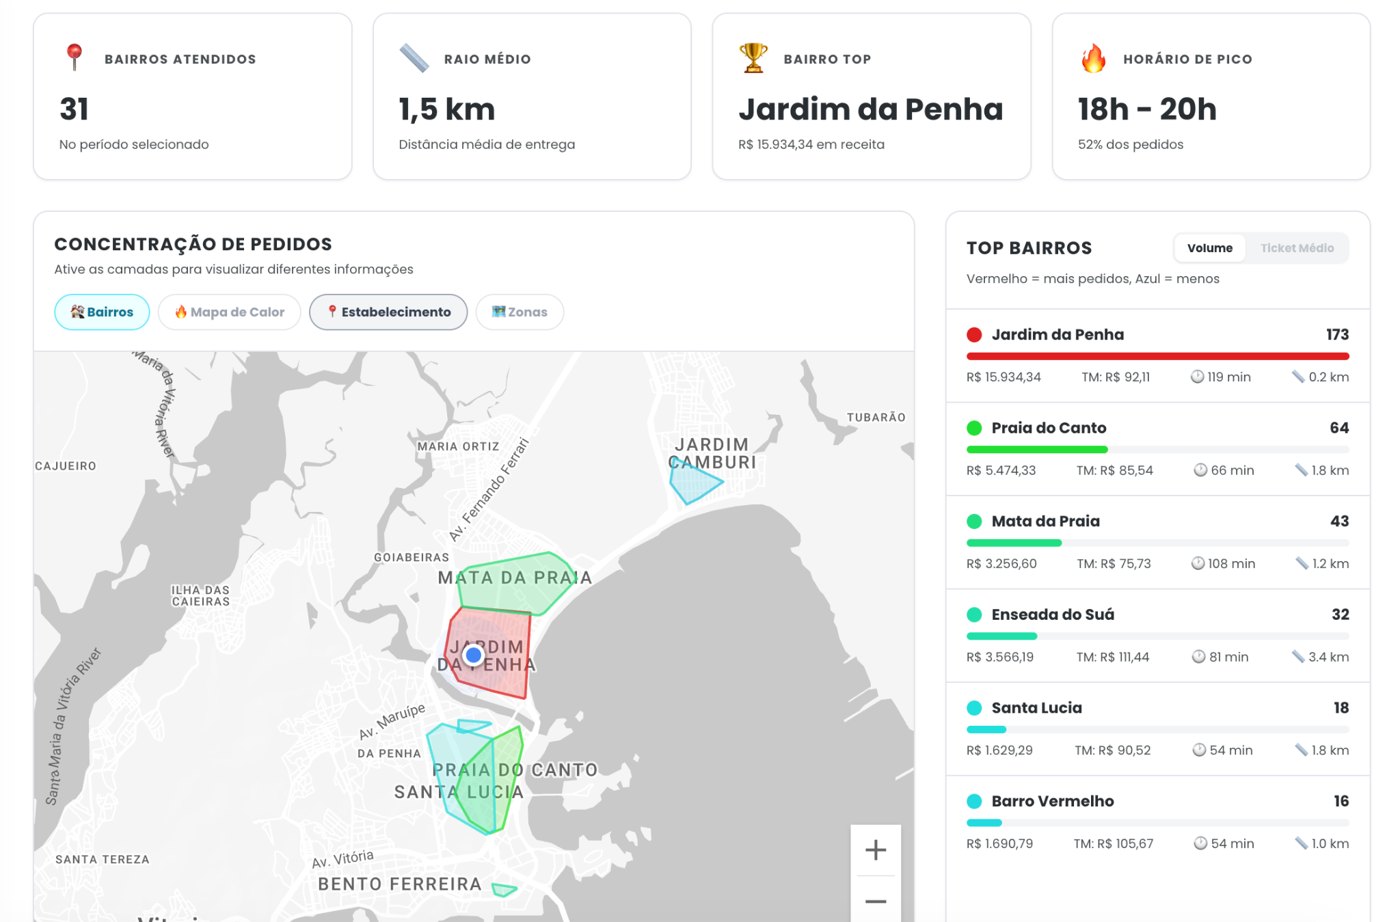This screenshot has width=1400, height=922.
Task: Open Mata da Praia row in ranking list
Action: [x=1158, y=542]
